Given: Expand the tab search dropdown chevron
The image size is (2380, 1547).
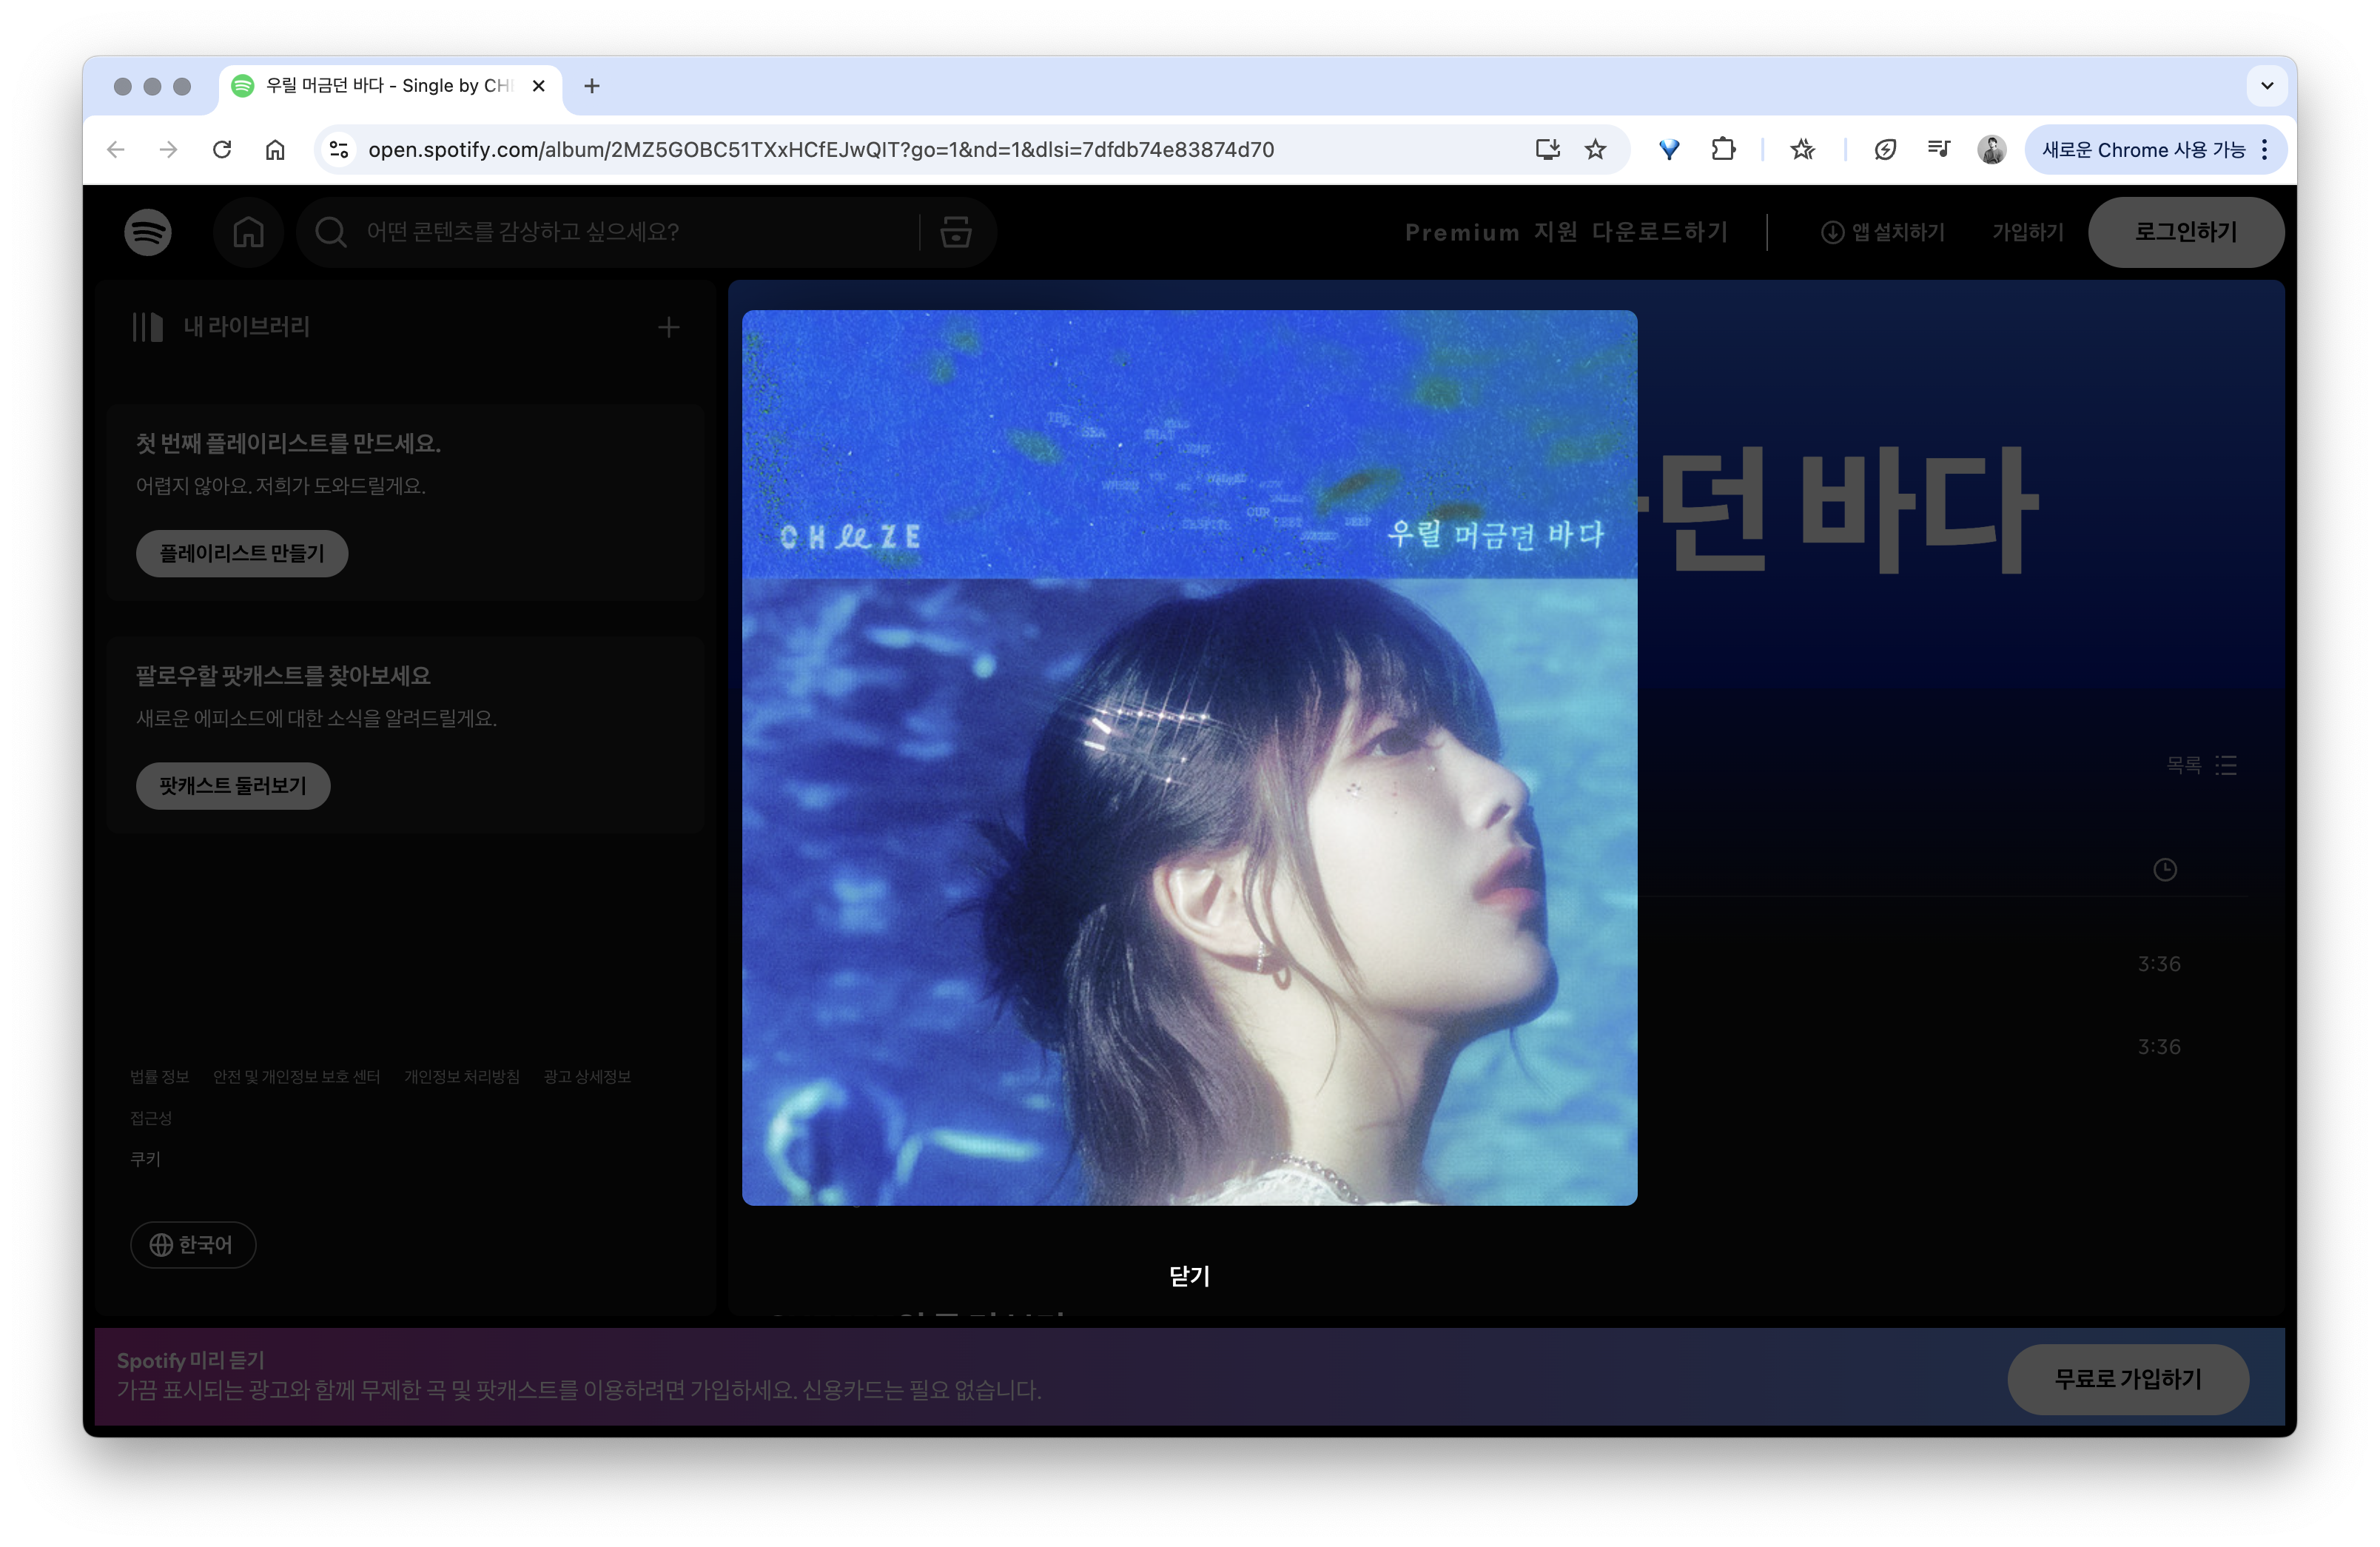Looking at the screenshot, I should [2266, 86].
